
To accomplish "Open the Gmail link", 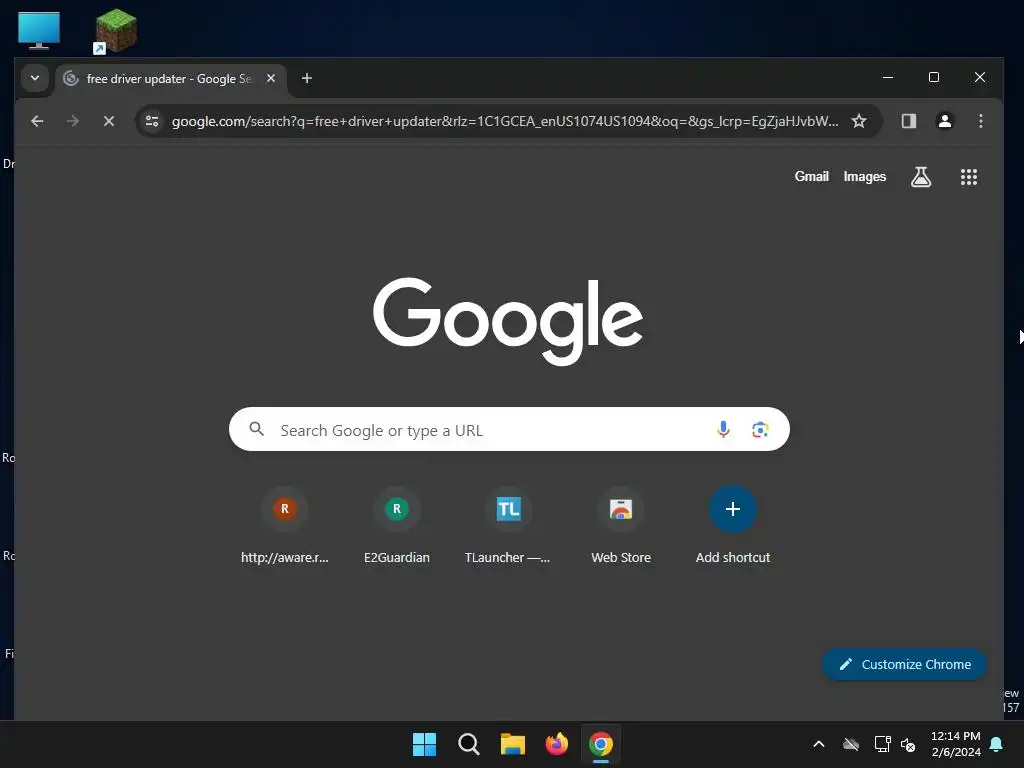I will tap(811, 176).
